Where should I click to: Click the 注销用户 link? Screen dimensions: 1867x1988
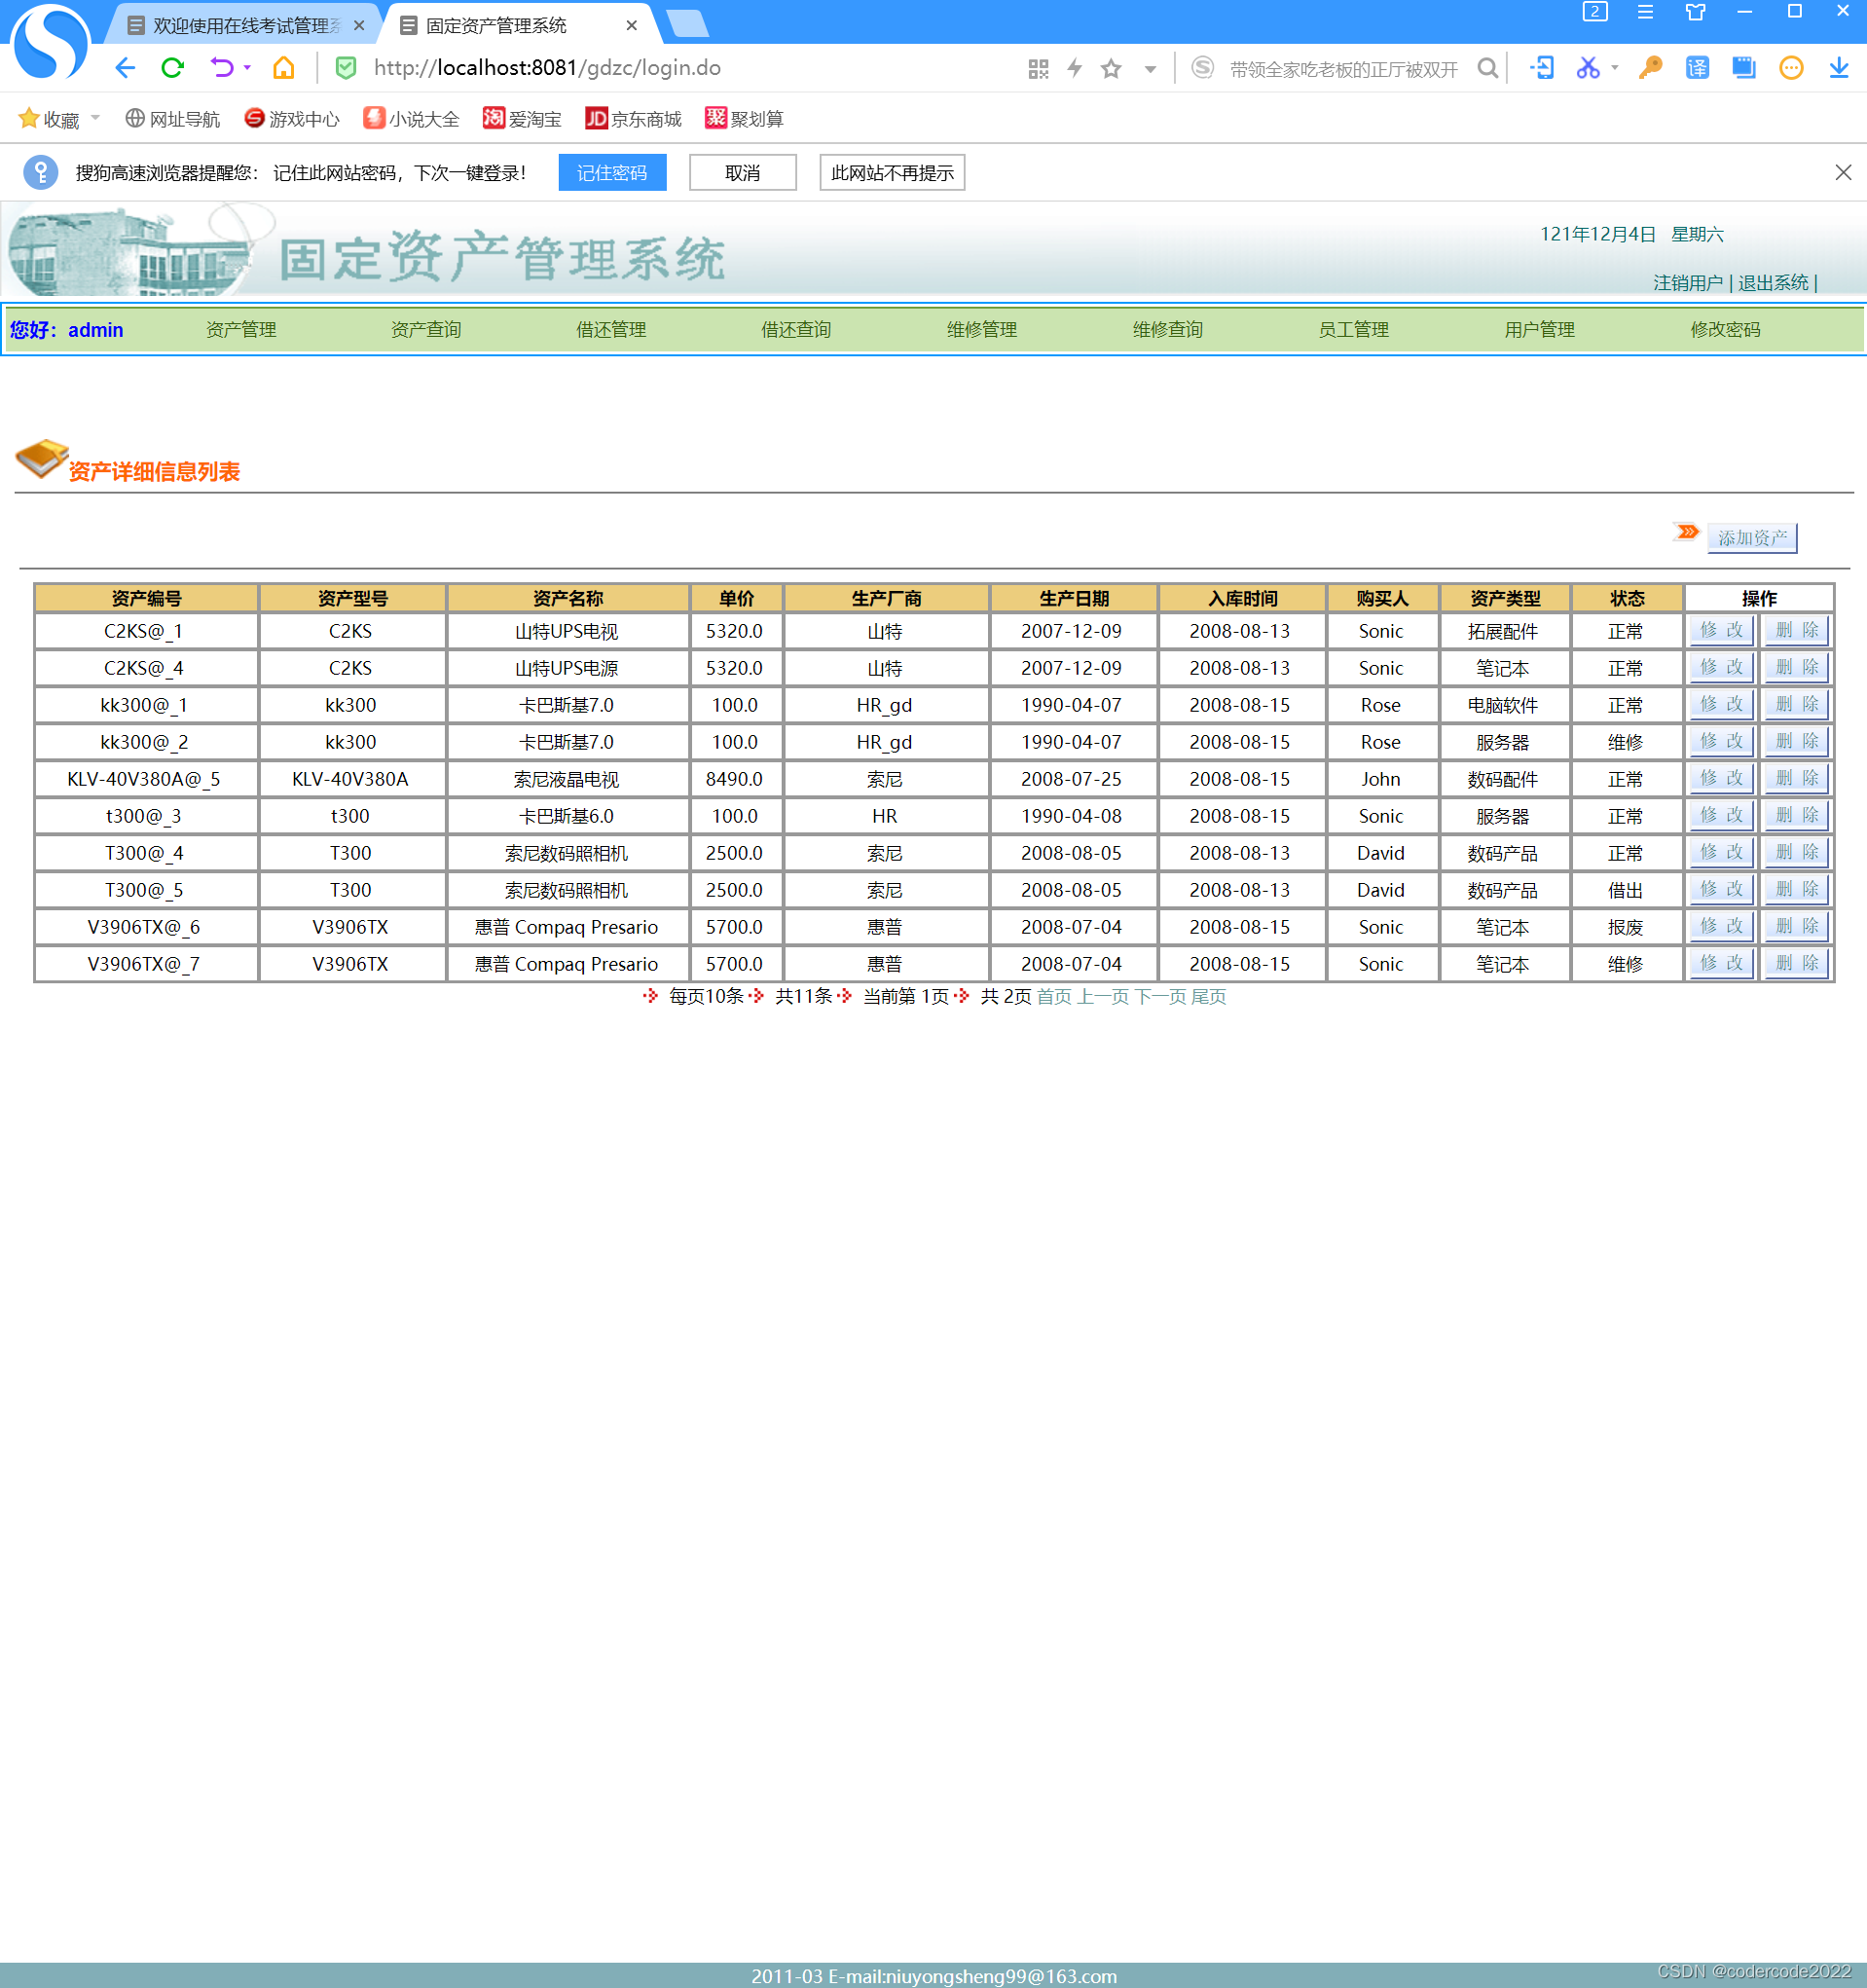coord(1688,283)
